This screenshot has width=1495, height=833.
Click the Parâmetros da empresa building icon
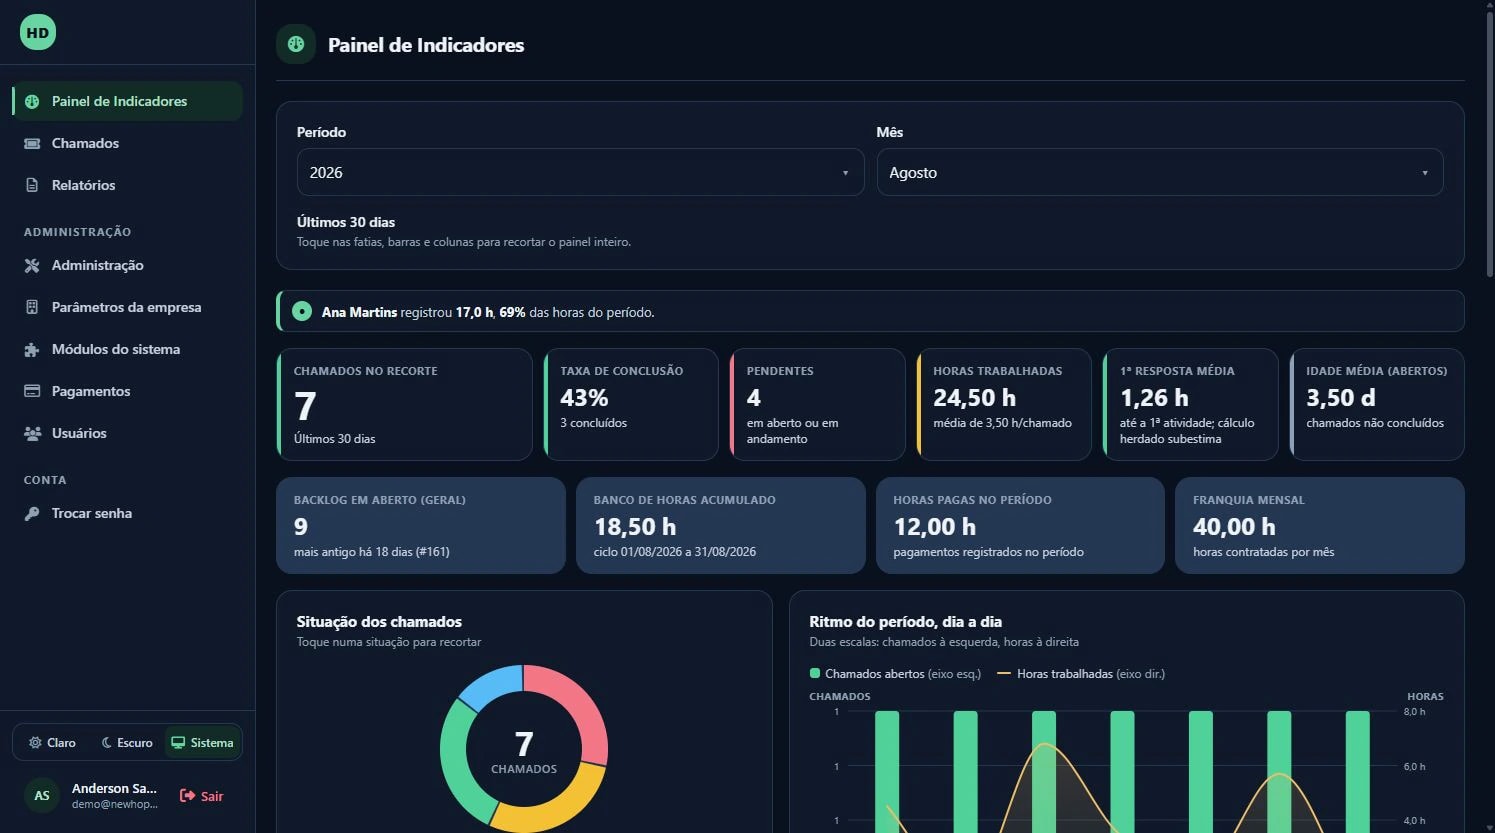(32, 307)
